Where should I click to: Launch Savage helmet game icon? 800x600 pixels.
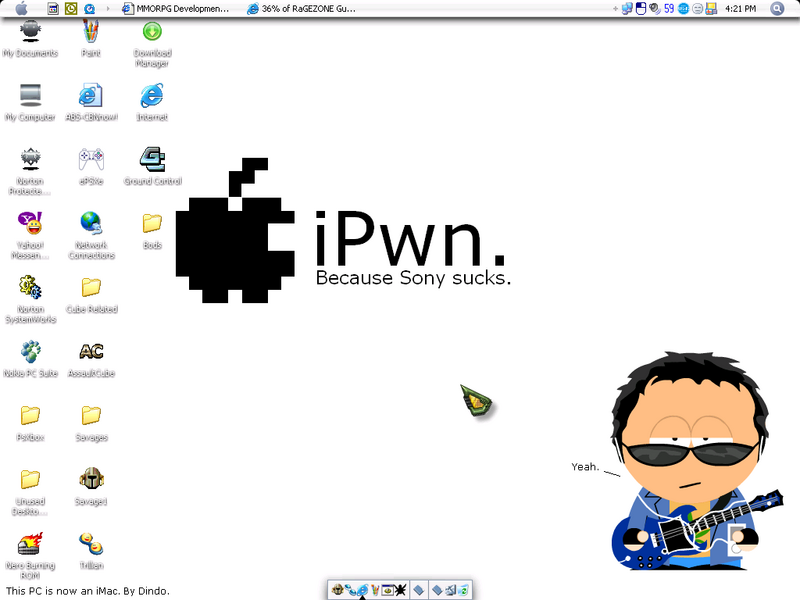[91, 487]
